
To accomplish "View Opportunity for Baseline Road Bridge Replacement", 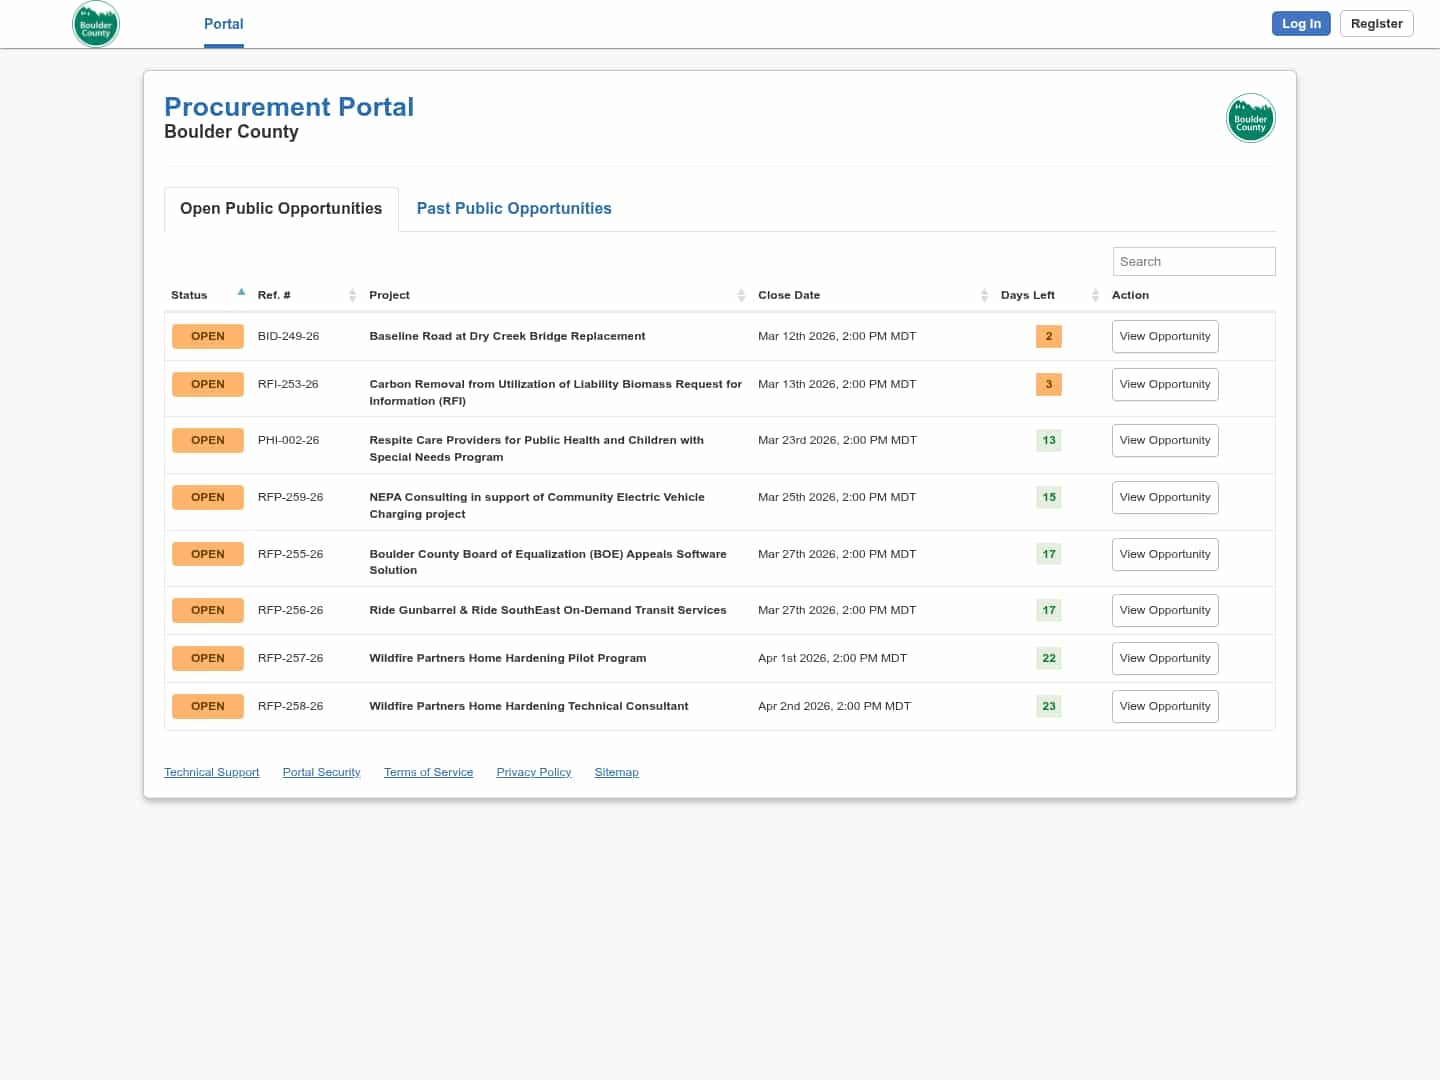I will coord(1164,337).
